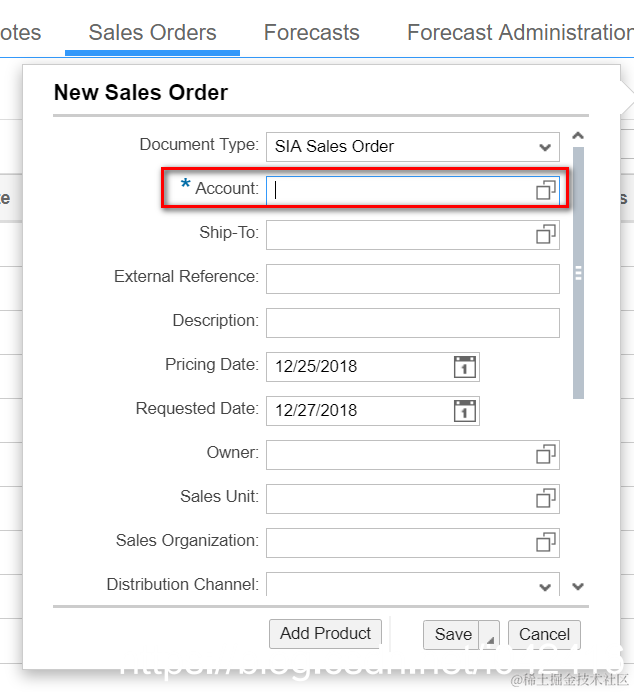Open Save button split arrow menu
634x692 pixels.
click(489, 635)
